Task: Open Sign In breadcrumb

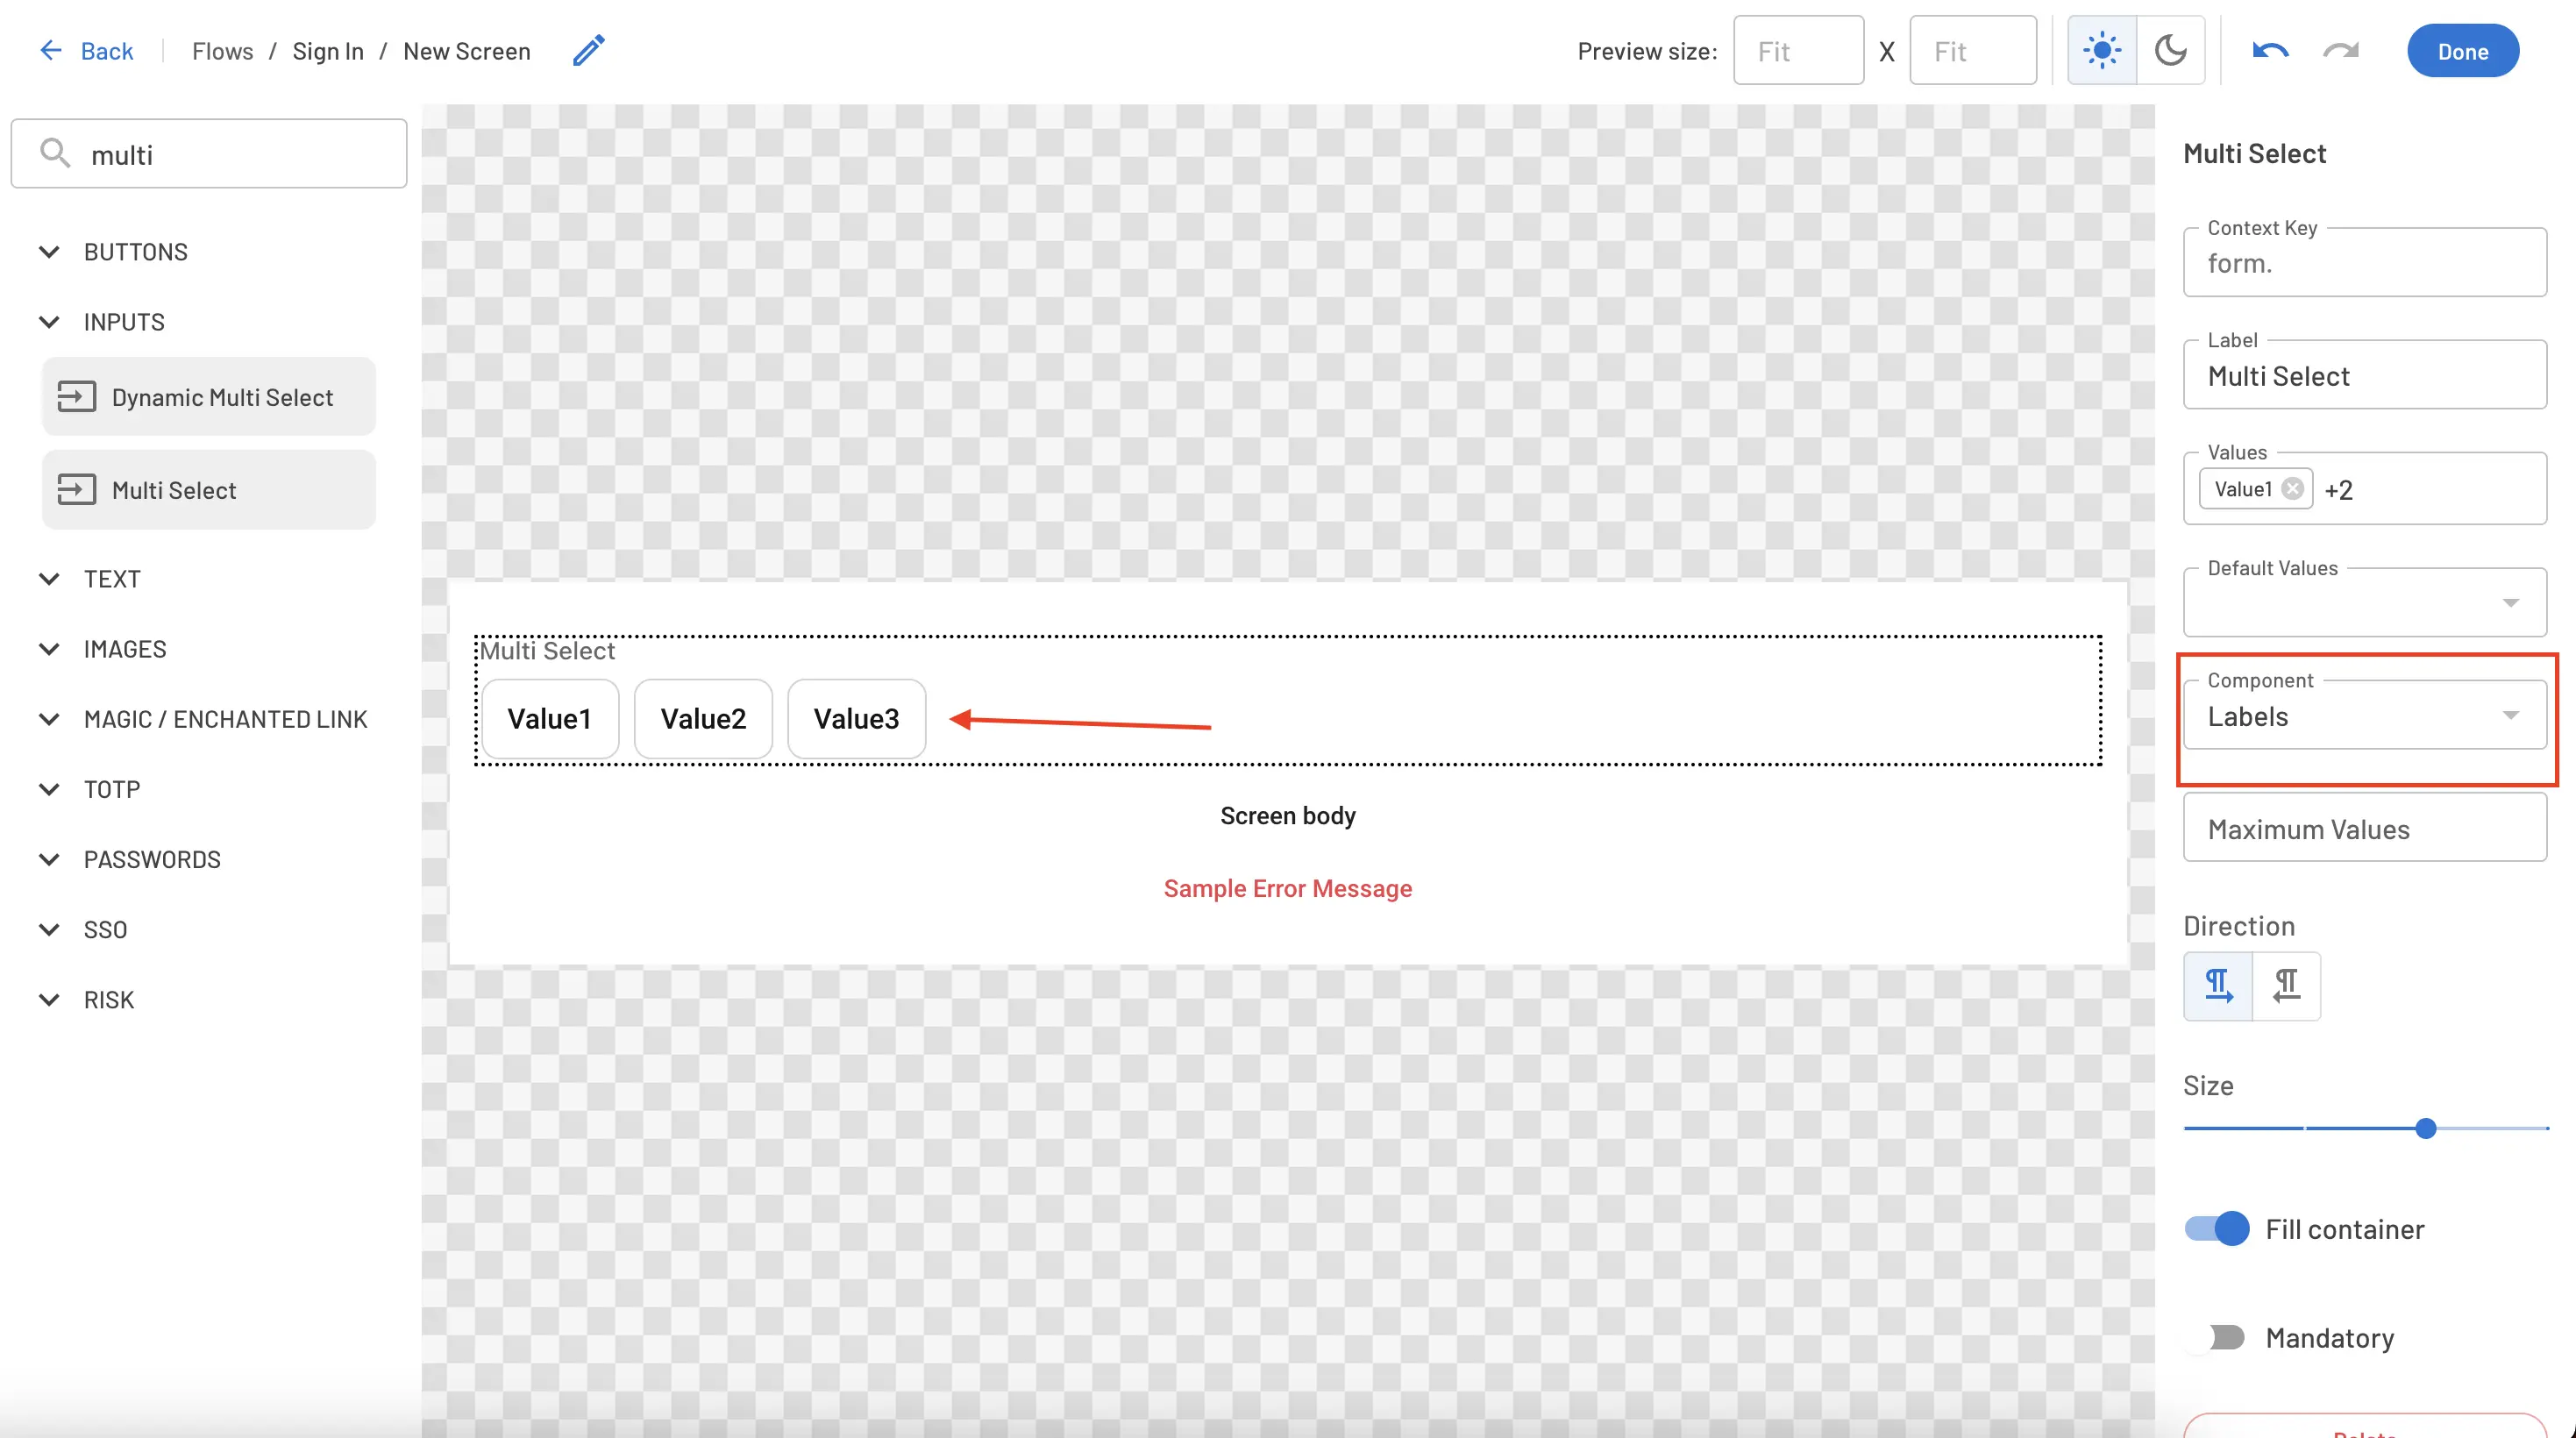Action: coord(327,51)
